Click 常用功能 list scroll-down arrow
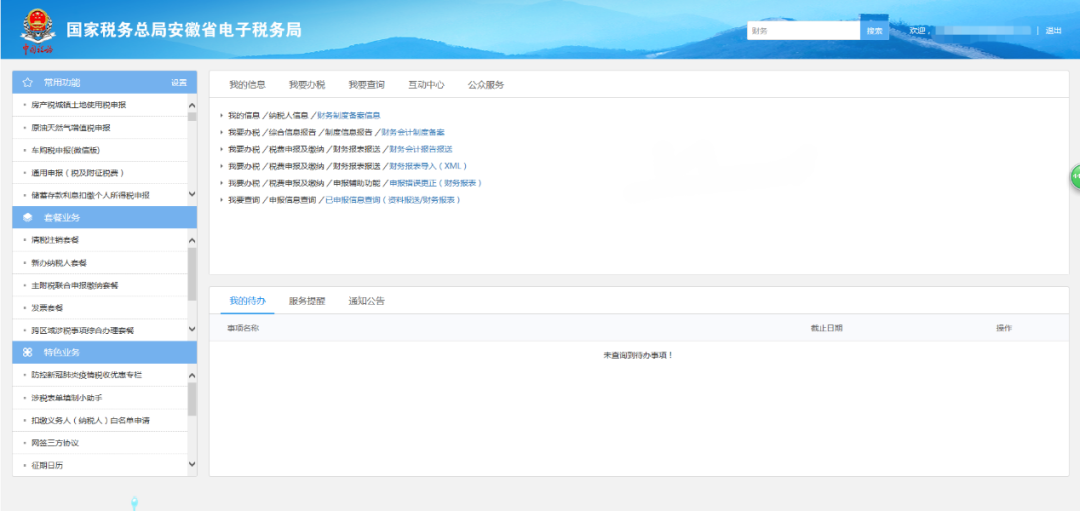1080x511 pixels. pos(191,195)
